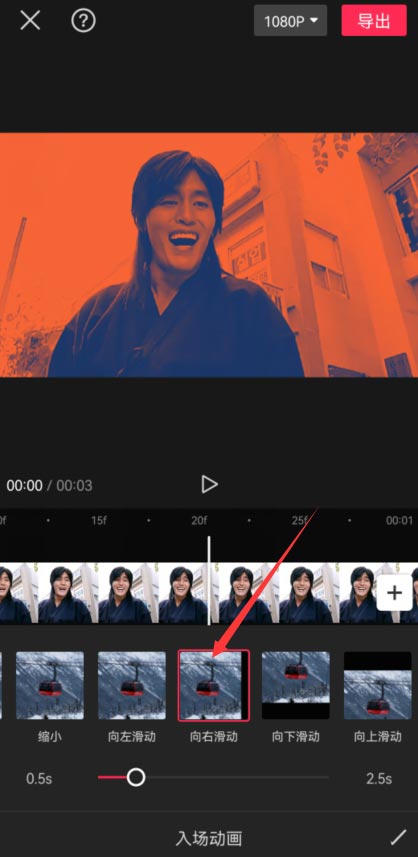Select the 缩小 animation thumbnail

pos(50,685)
